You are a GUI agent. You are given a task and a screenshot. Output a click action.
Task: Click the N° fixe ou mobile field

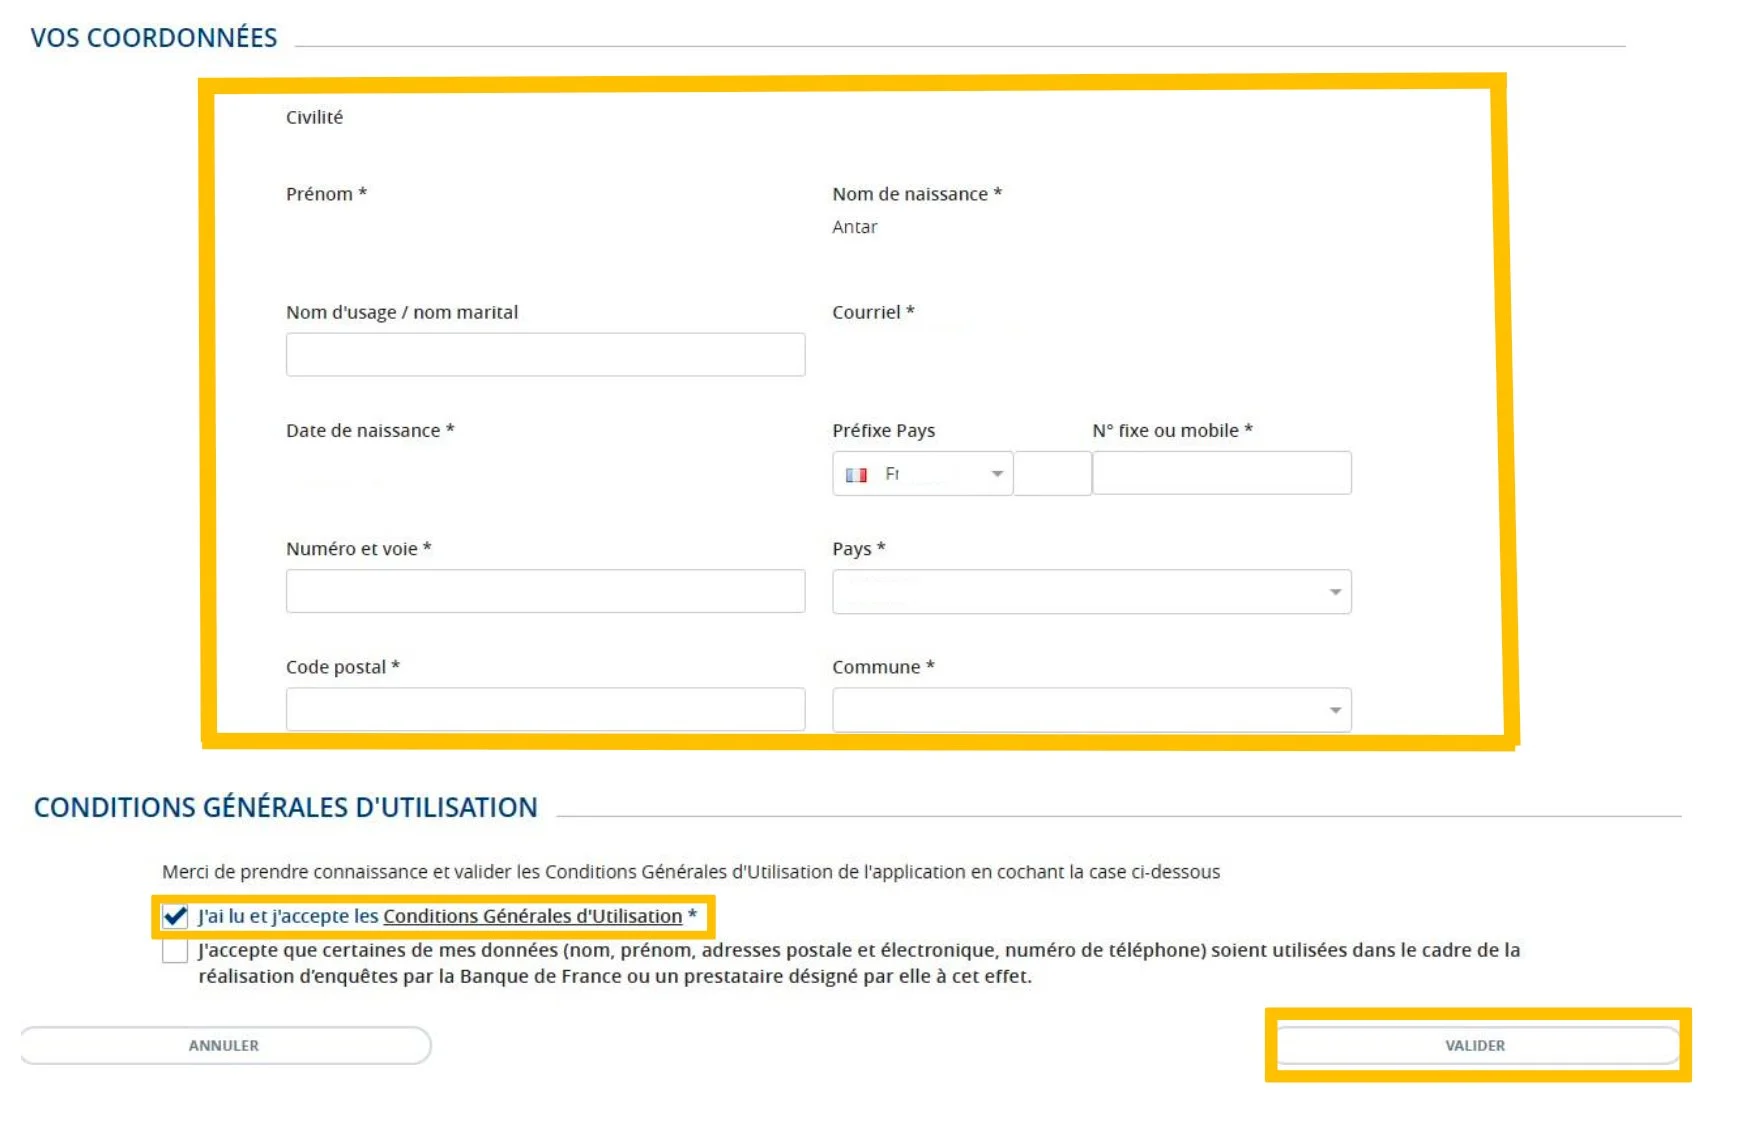tap(1222, 472)
